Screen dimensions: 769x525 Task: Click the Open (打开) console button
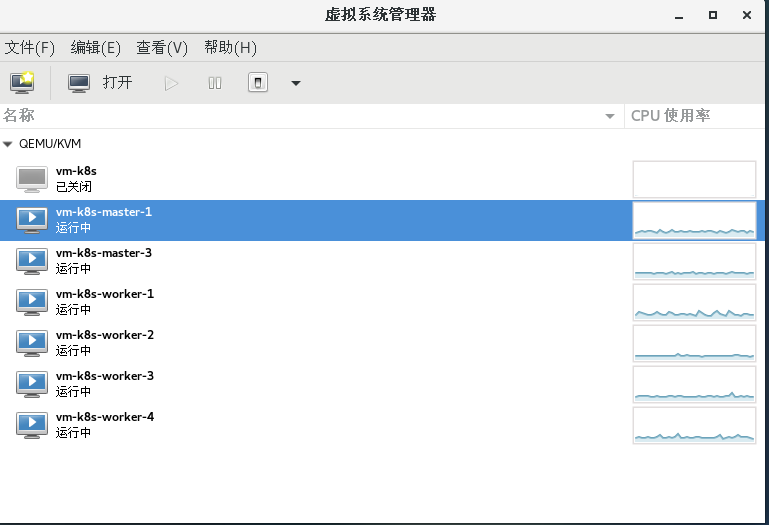100,83
